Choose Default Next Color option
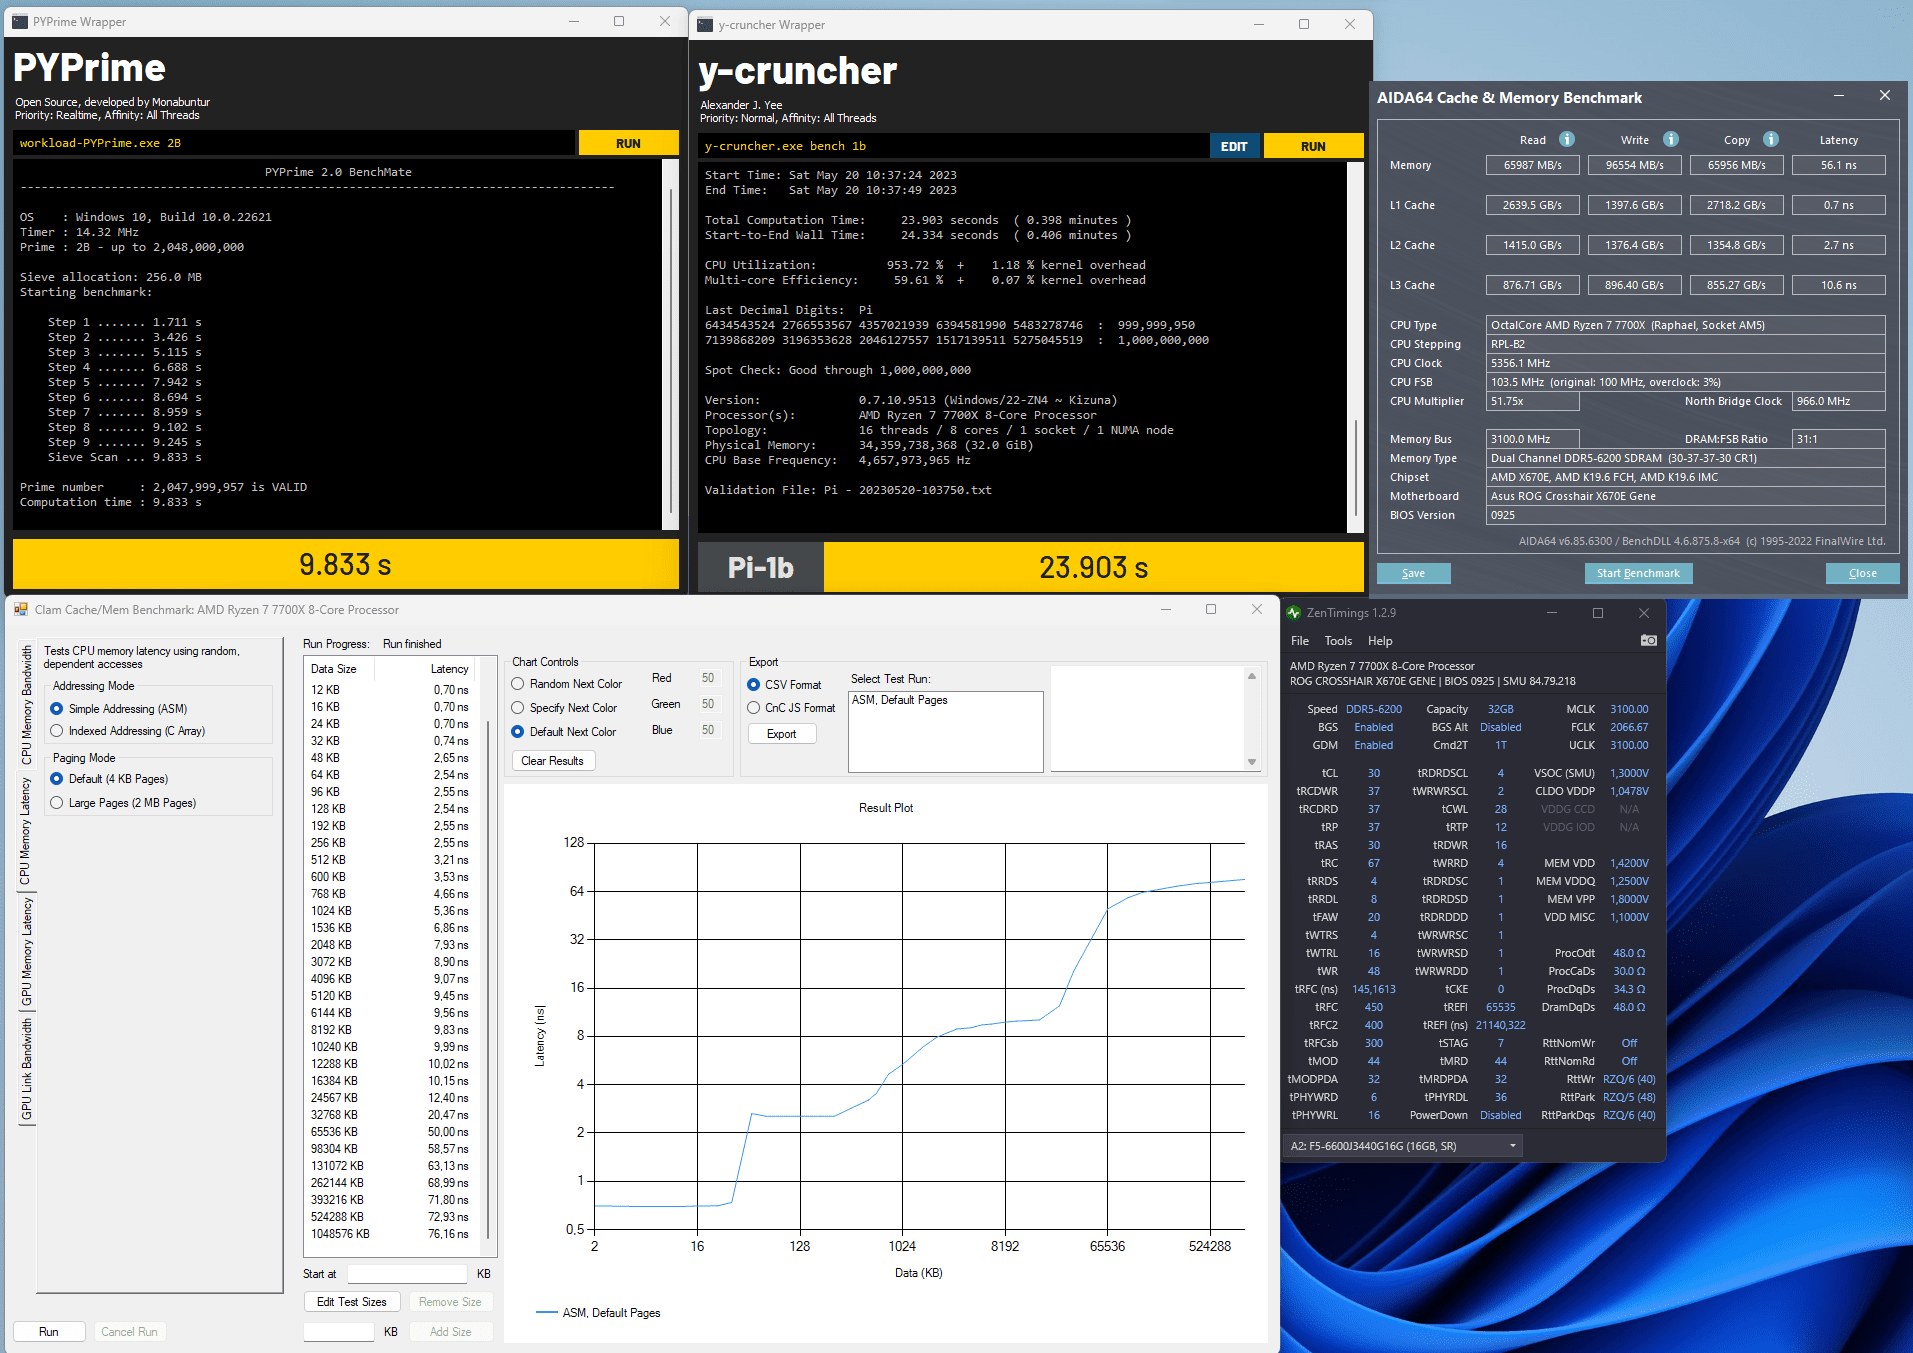The width and height of the screenshot is (1913, 1353). pyautogui.click(x=518, y=732)
